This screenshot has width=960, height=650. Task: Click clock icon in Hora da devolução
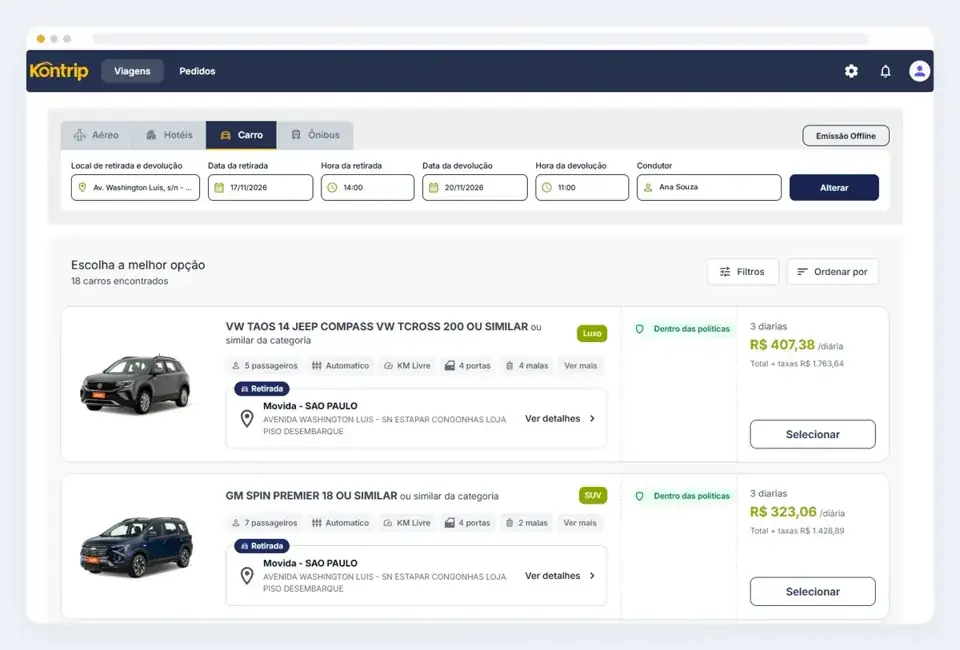pyautogui.click(x=547, y=187)
